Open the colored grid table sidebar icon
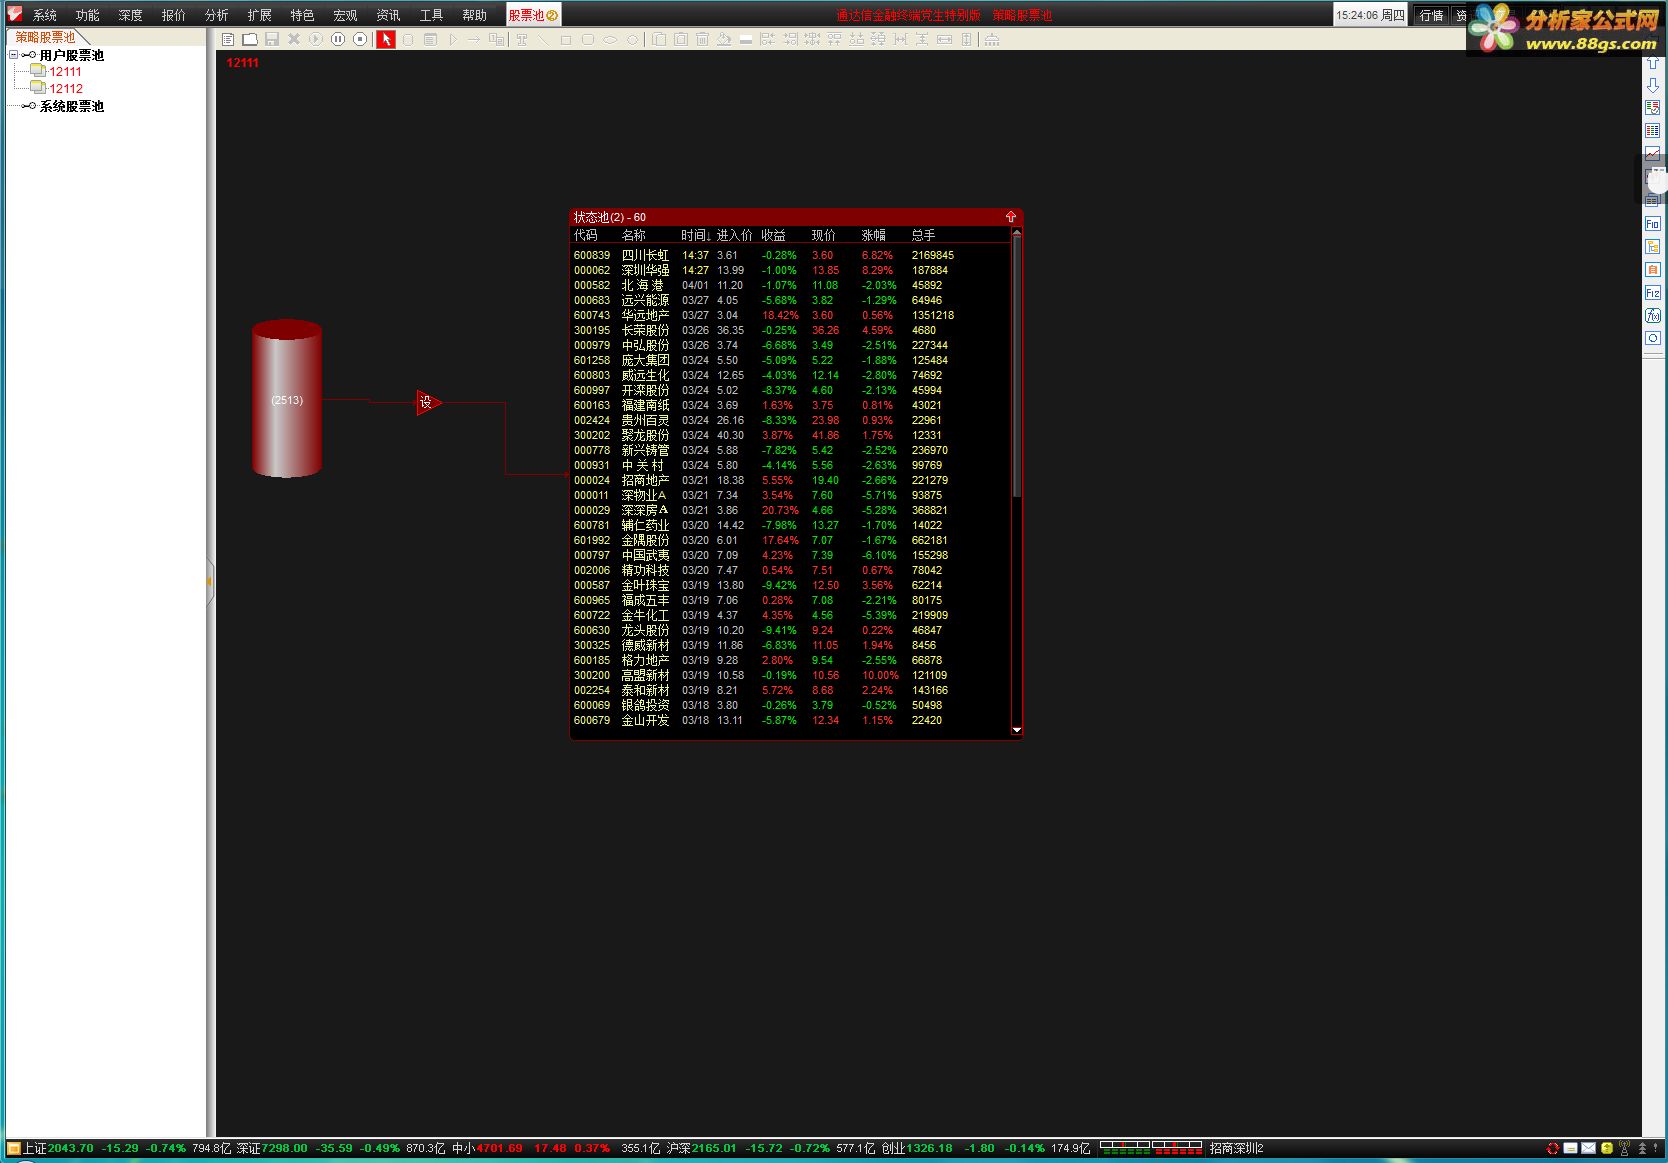The image size is (1668, 1163). click(1653, 131)
